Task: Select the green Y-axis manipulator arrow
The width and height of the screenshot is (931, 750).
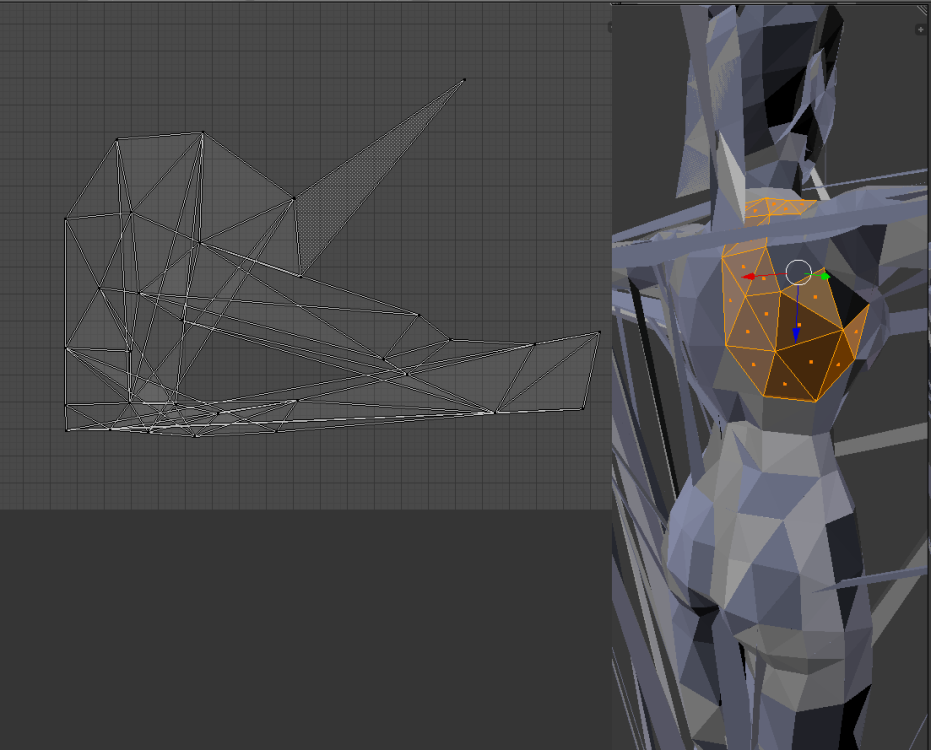Action: click(823, 276)
